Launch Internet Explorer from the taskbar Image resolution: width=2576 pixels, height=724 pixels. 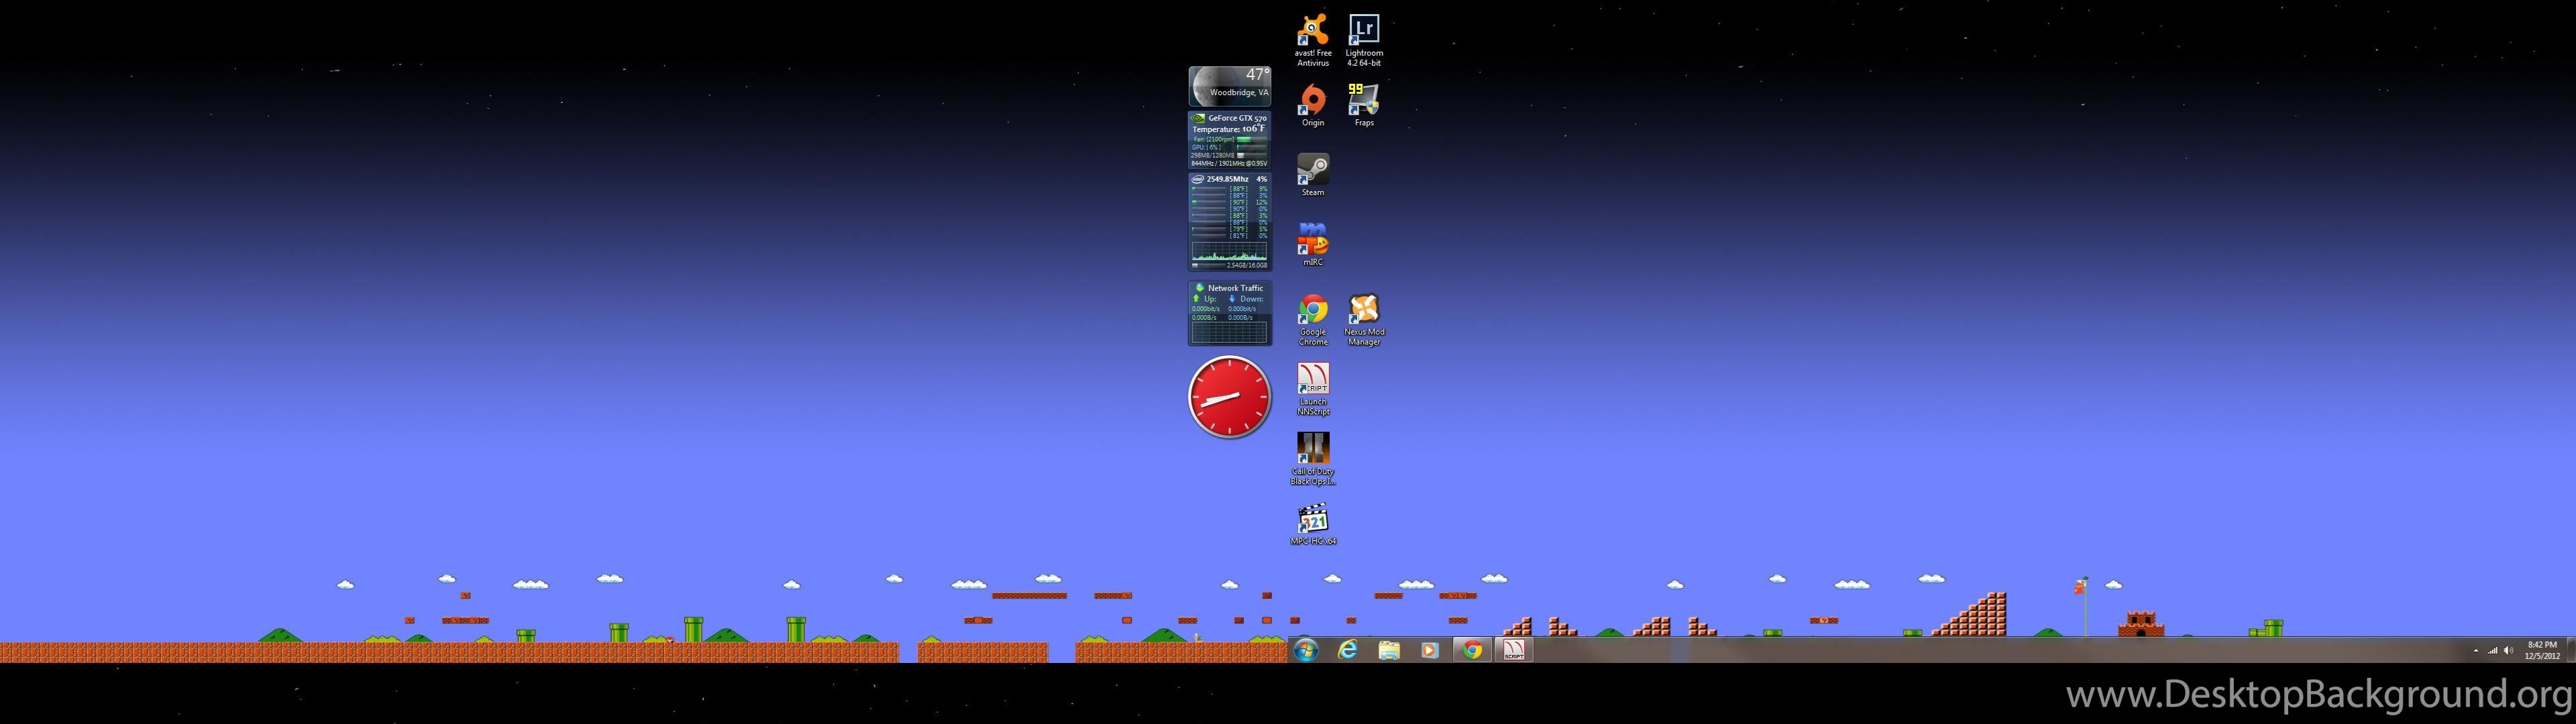(x=1348, y=650)
